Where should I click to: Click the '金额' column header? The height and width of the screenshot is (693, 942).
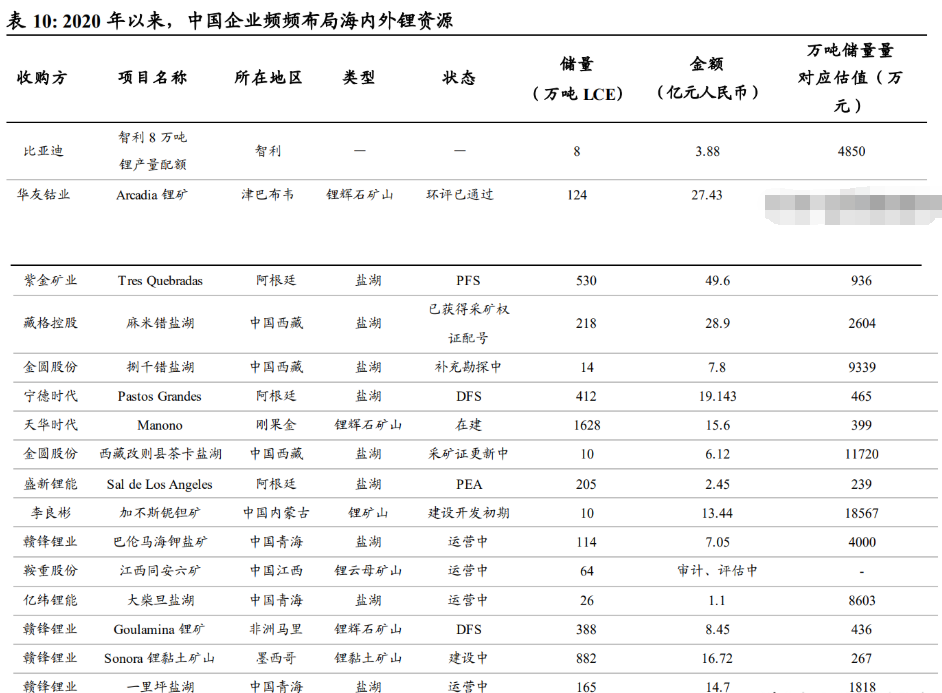pos(707,64)
